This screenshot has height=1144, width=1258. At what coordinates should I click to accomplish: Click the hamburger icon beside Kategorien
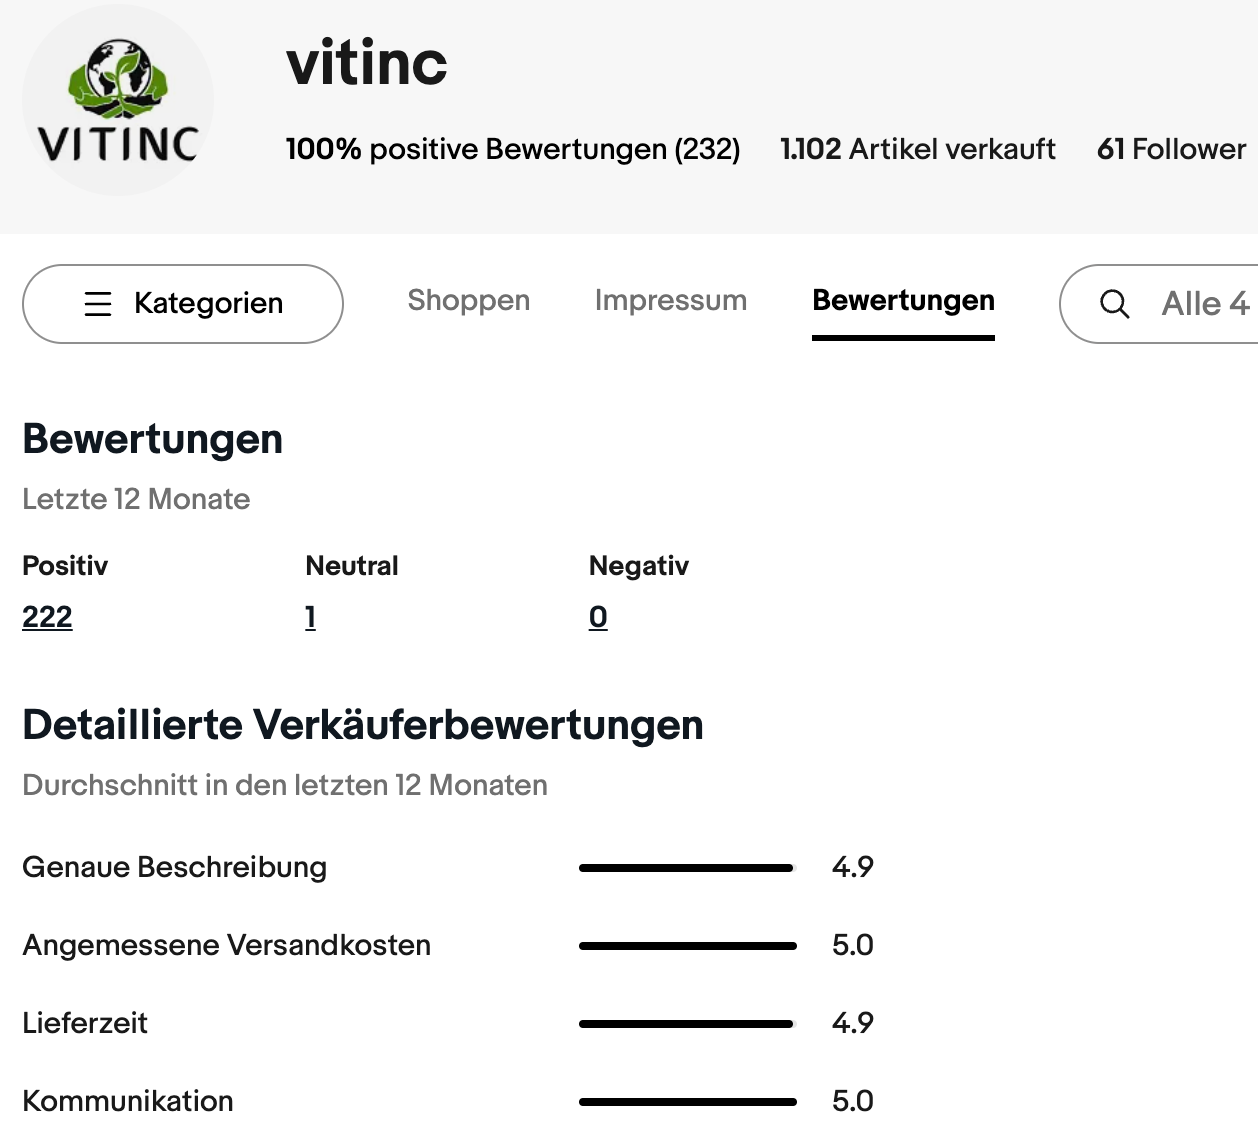98,304
